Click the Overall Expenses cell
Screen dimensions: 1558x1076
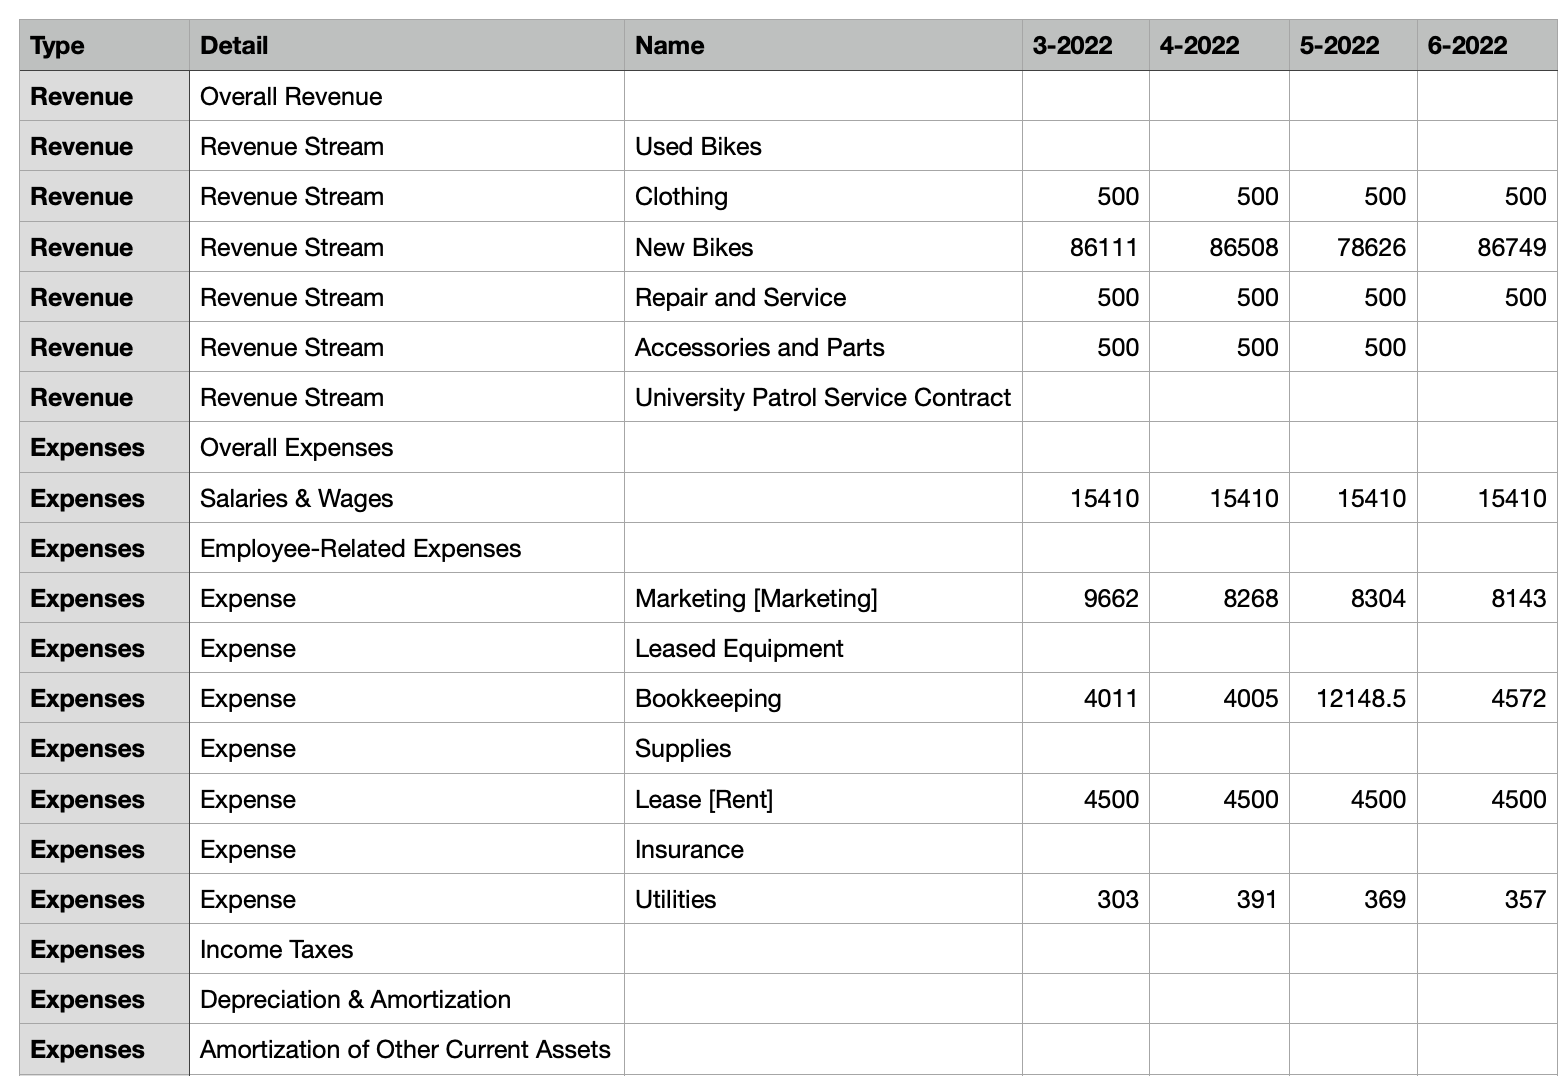tap(407, 447)
